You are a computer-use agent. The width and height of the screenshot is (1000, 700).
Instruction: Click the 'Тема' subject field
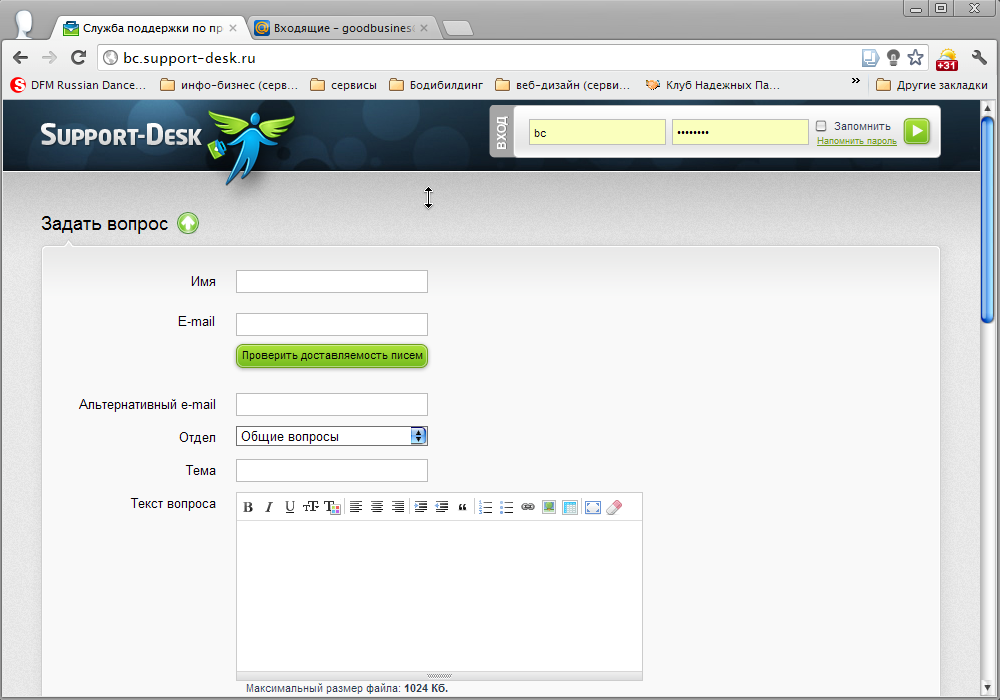[x=332, y=470]
